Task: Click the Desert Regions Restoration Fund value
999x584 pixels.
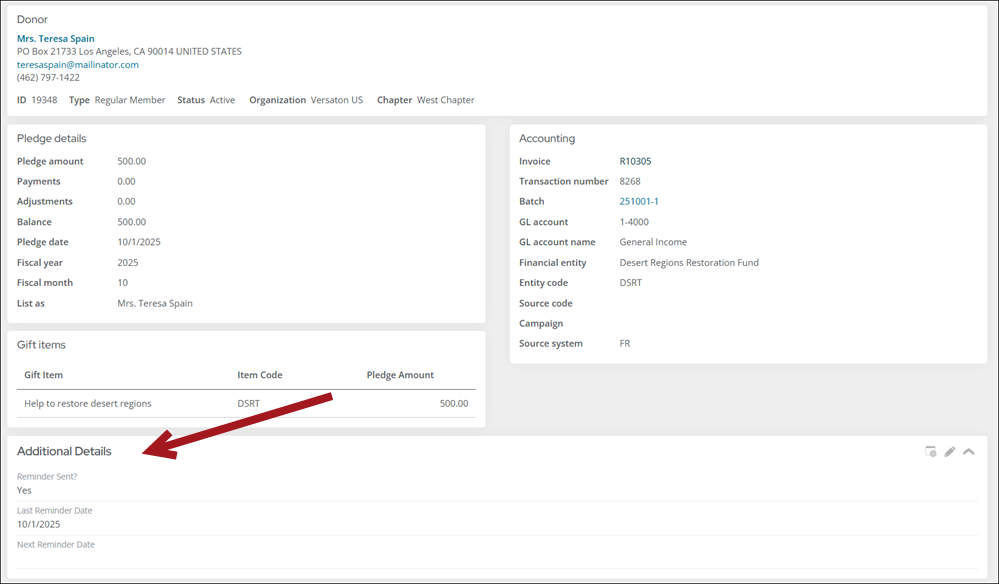Action: click(689, 263)
